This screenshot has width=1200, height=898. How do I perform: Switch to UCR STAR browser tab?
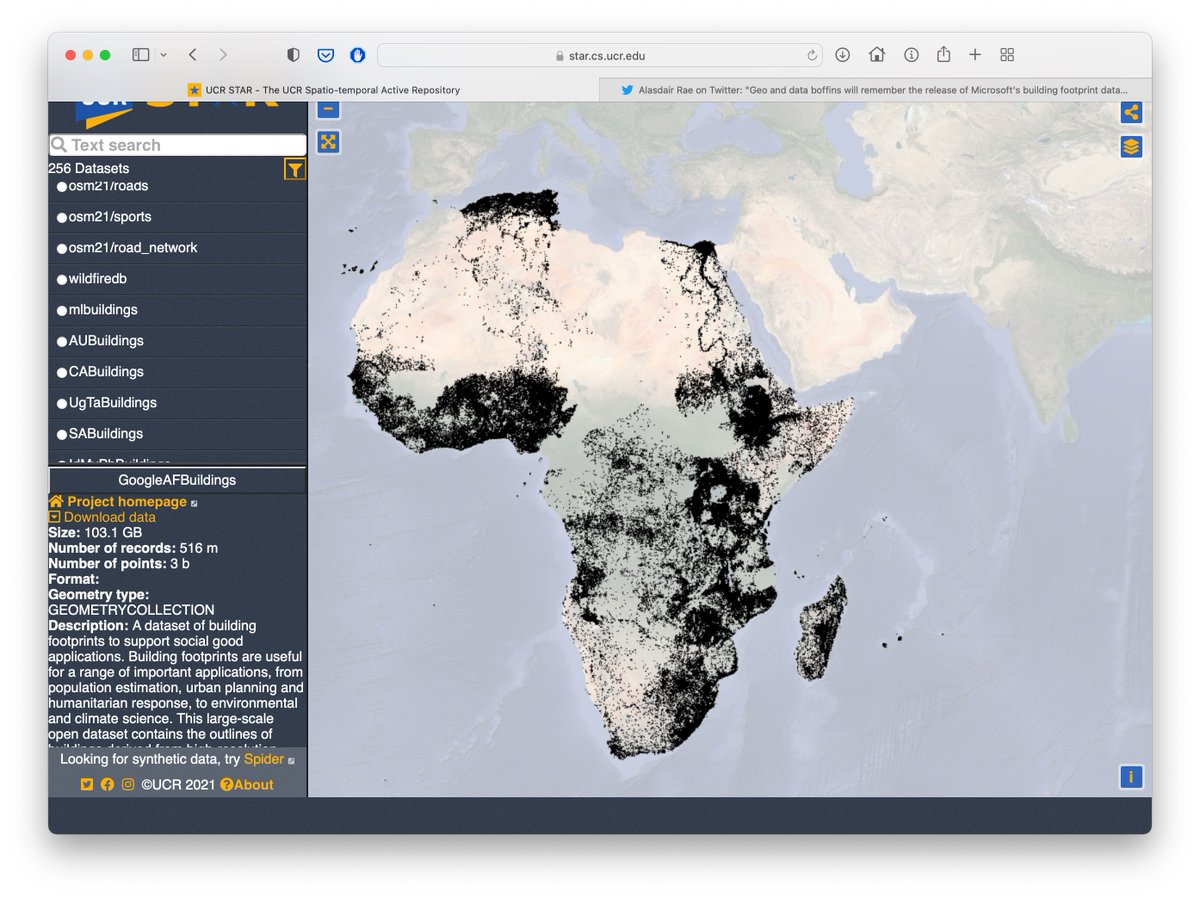coord(324,89)
